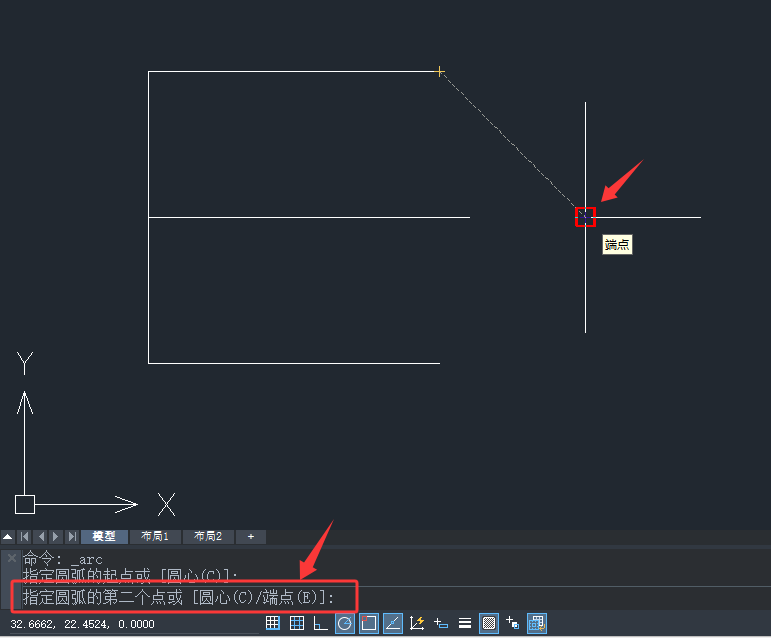771x638 pixels.
Task: Toggle polar tracking in status bar
Action: tap(345, 623)
